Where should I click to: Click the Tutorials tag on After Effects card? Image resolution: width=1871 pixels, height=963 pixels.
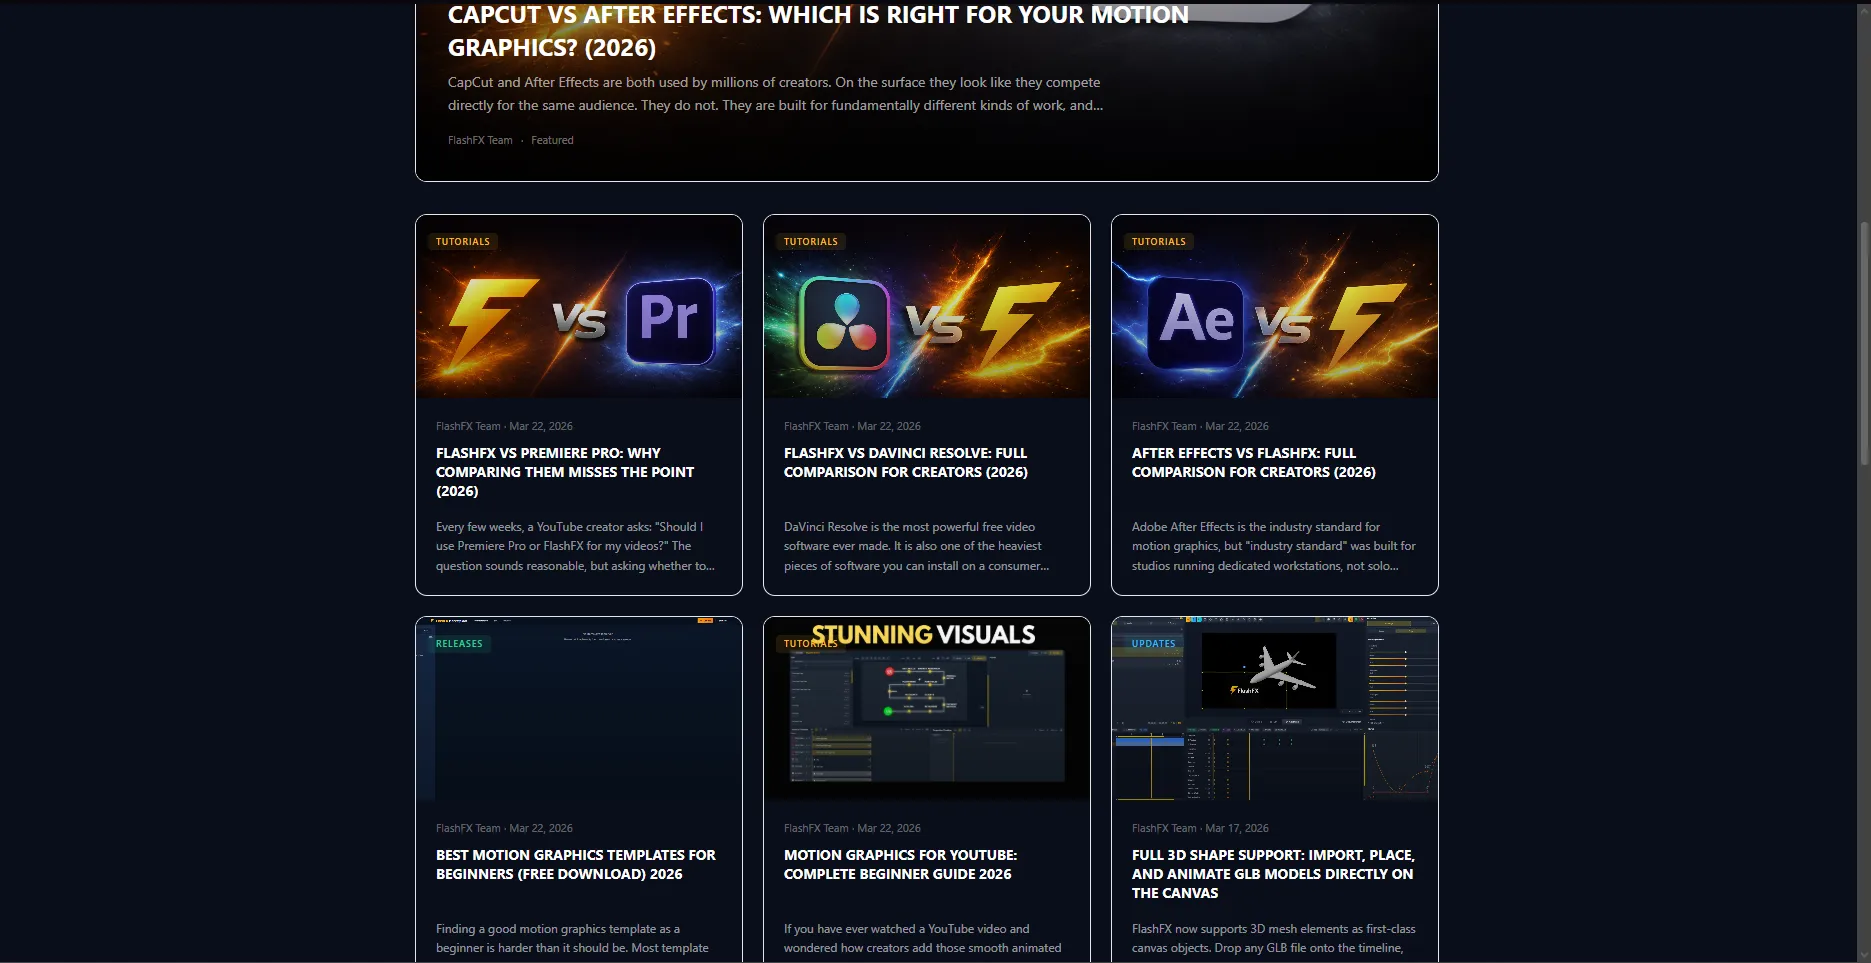[1159, 242]
